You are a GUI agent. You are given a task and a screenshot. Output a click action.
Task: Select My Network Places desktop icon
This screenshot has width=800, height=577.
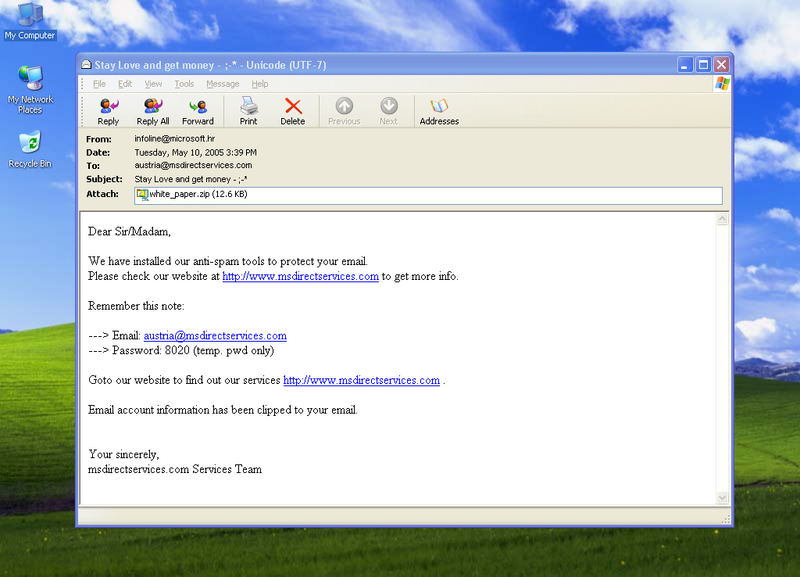point(30,90)
